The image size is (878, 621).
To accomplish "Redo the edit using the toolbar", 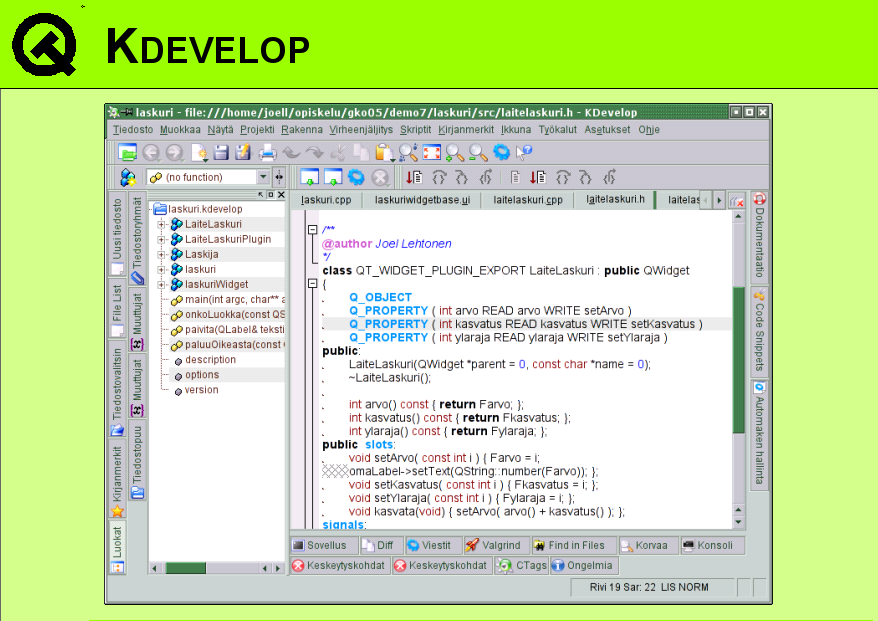I will (315, 152).
